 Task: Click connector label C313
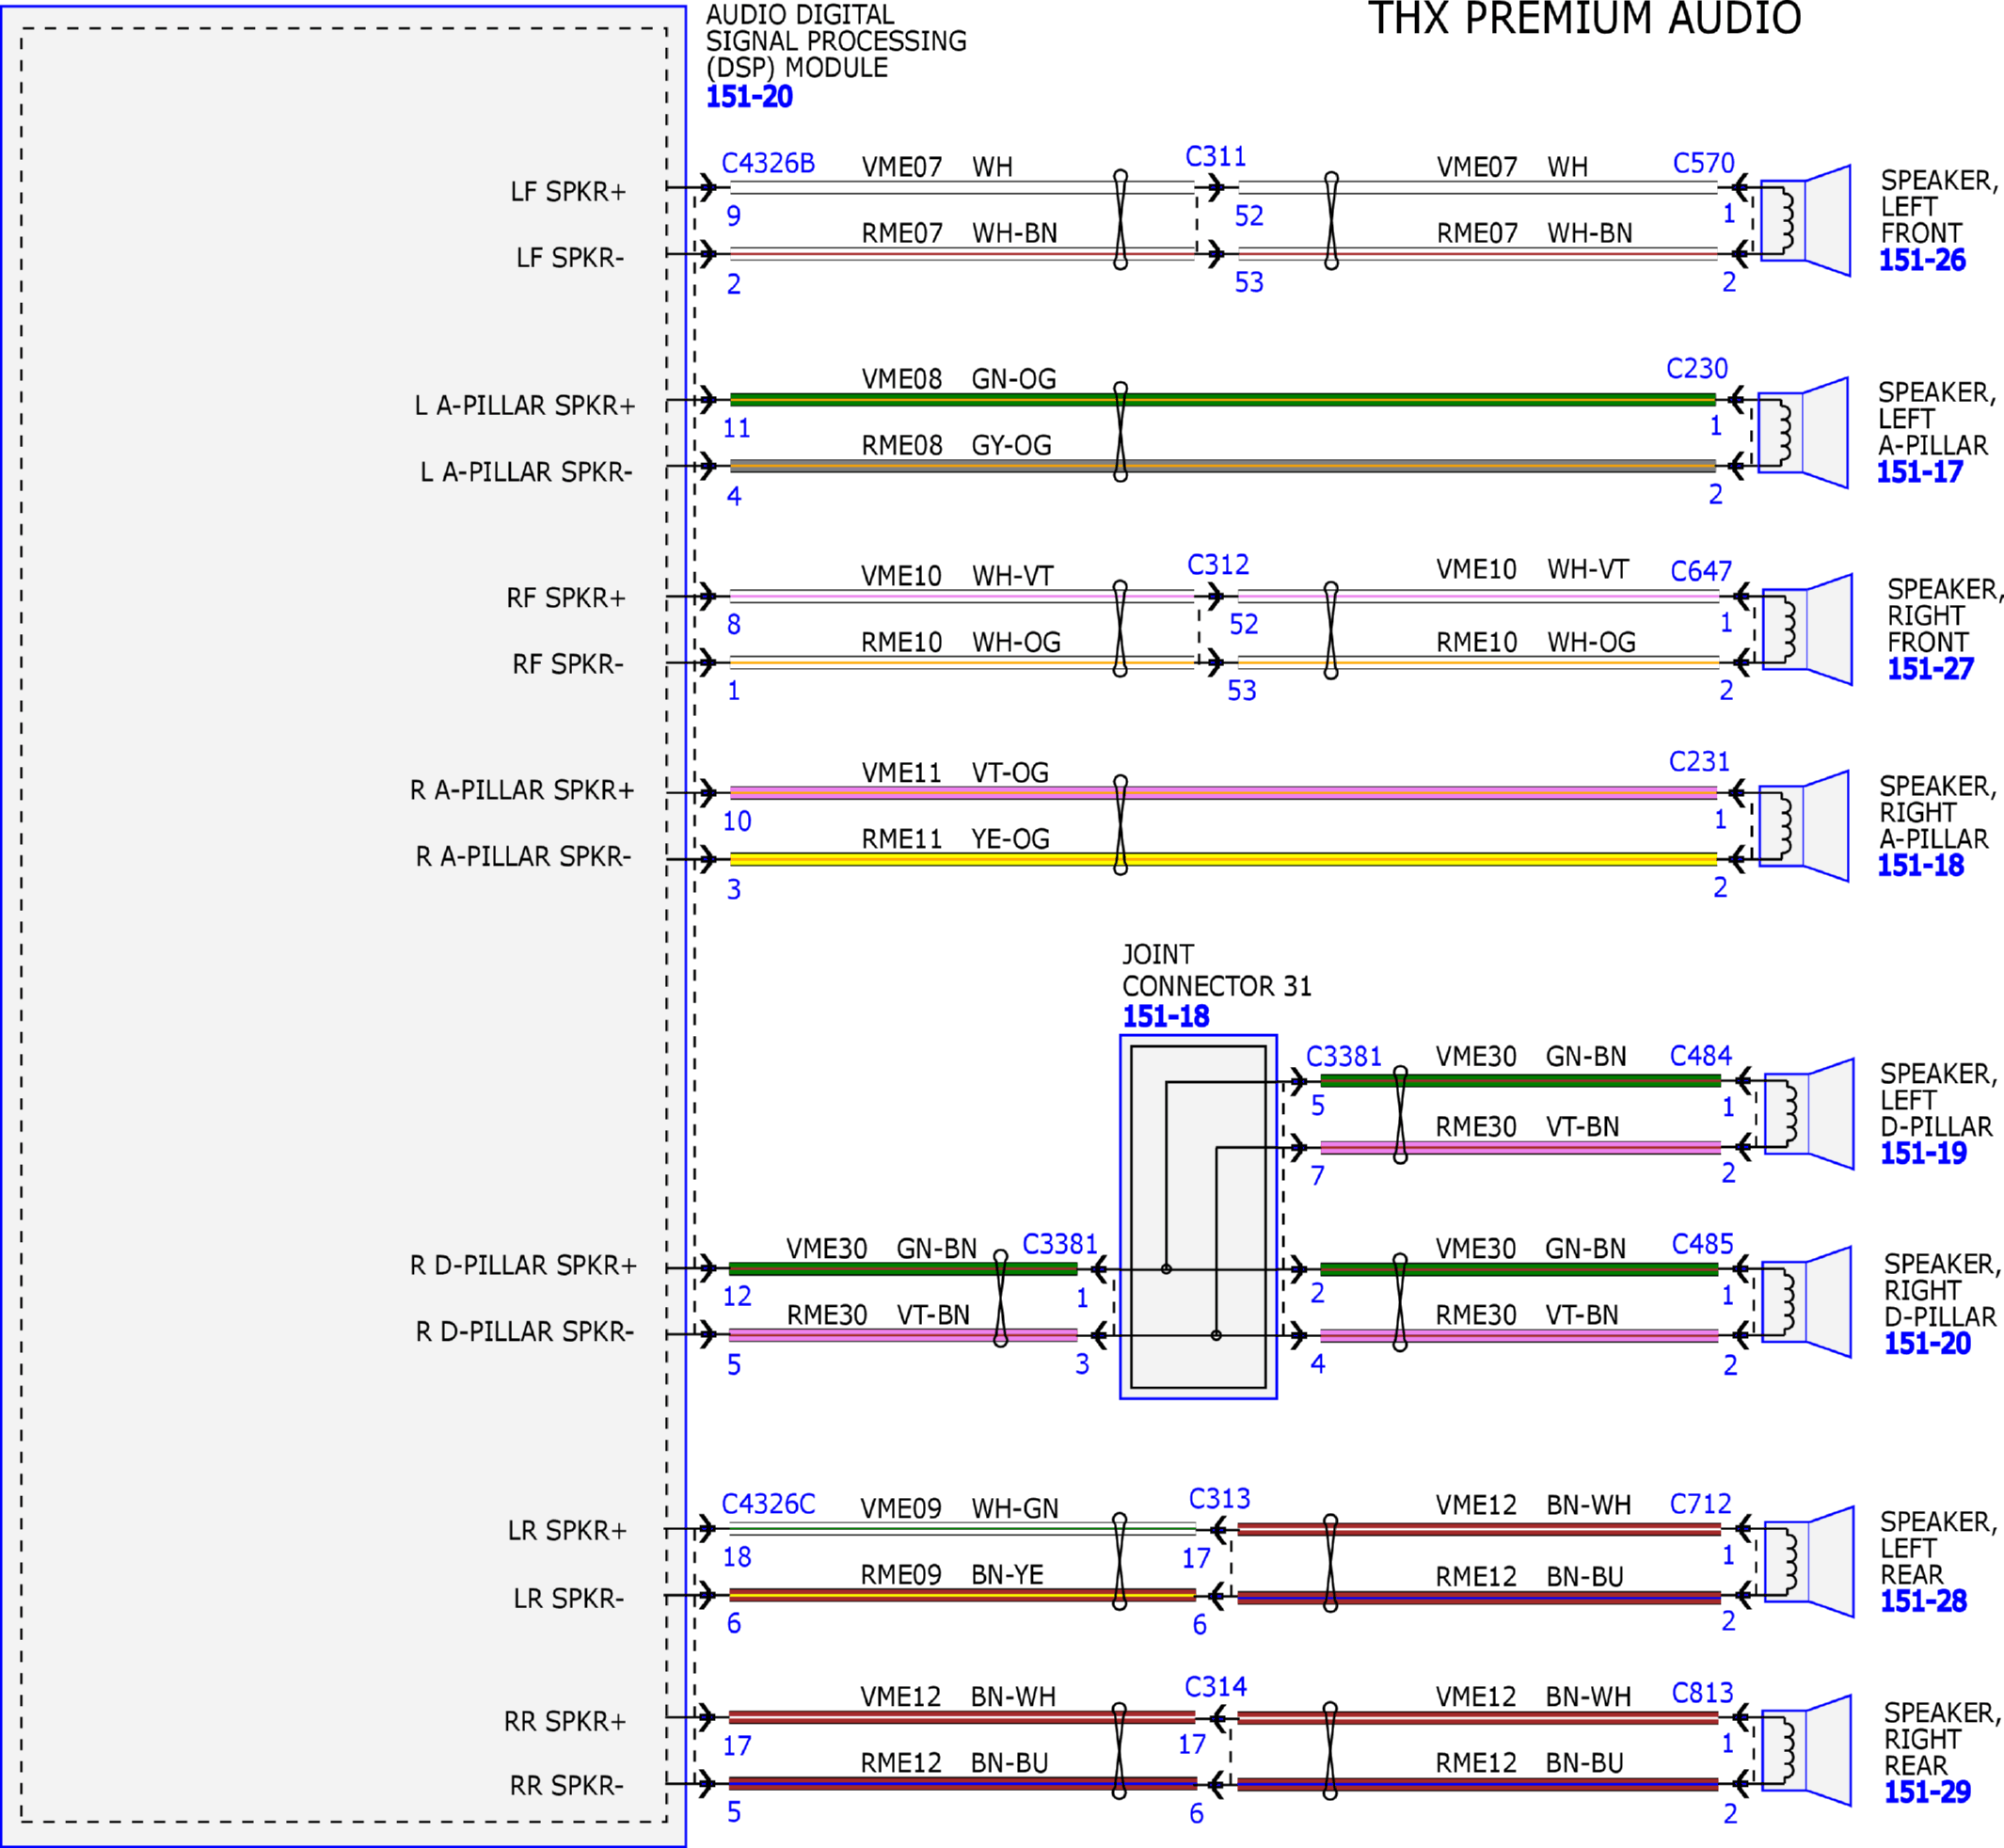pos(1219,1499)
